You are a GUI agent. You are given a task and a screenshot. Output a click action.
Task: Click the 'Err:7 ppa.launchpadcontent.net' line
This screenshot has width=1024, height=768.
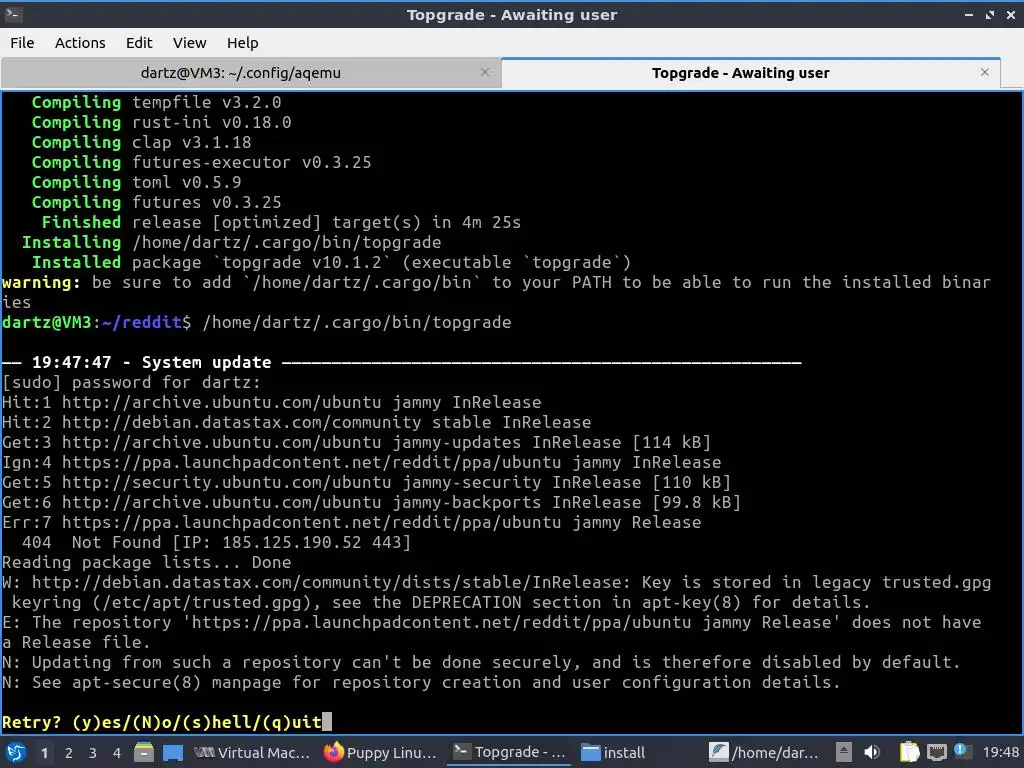pyautogui.click(x=351, y=522)
